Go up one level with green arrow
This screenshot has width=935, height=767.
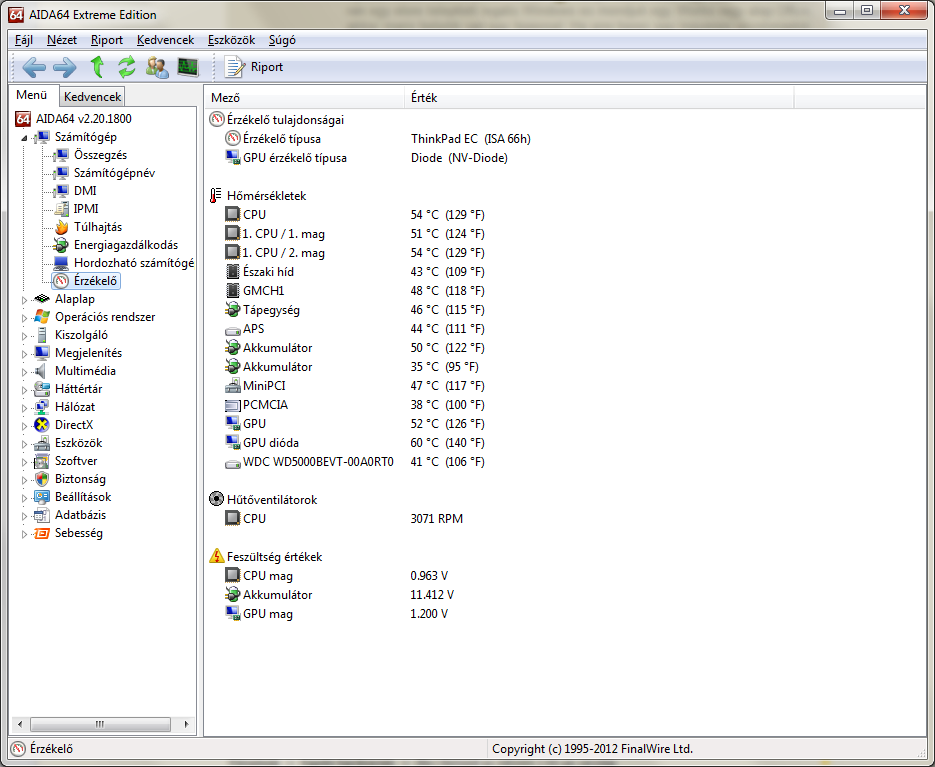pos(97,67)
